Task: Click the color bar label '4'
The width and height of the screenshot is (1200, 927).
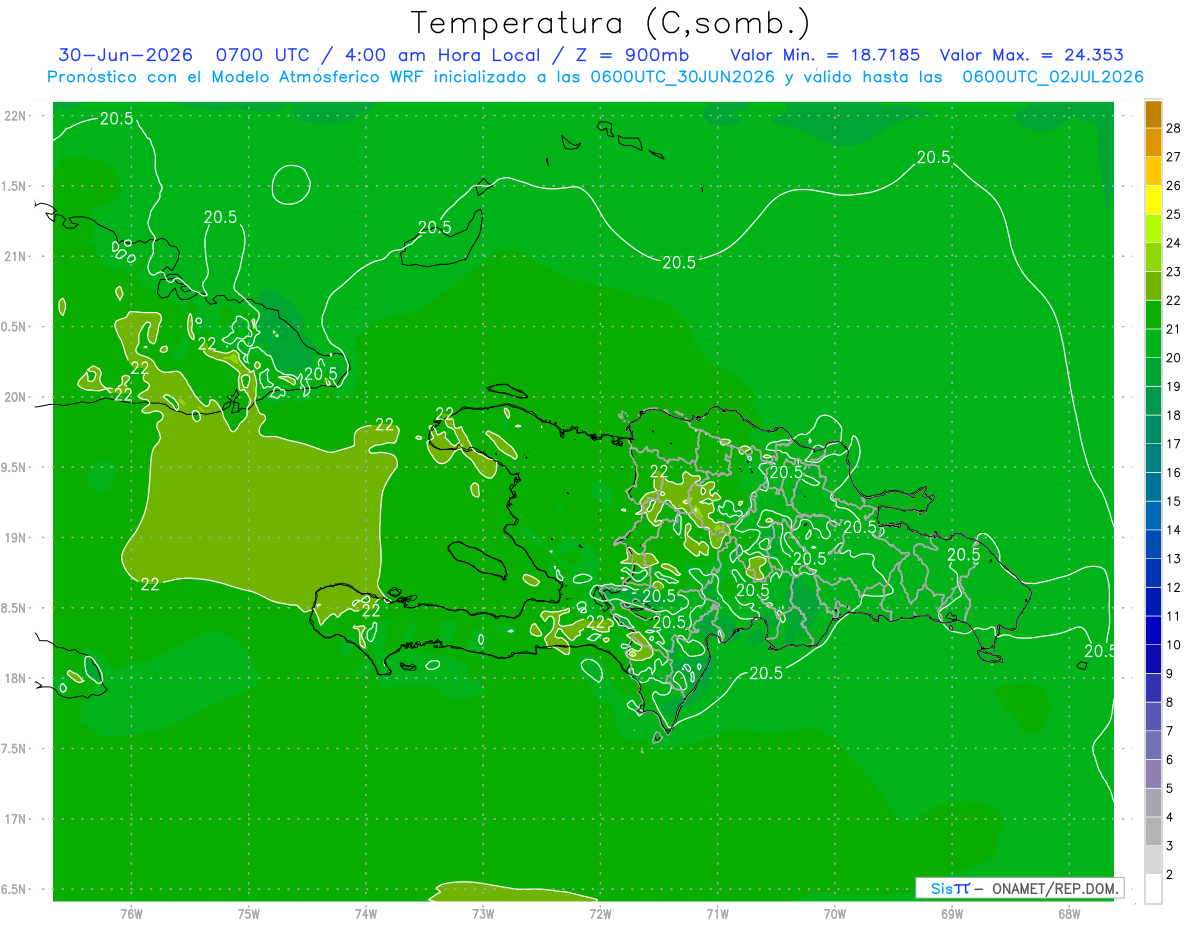Action: click(x=1170, y=817)
